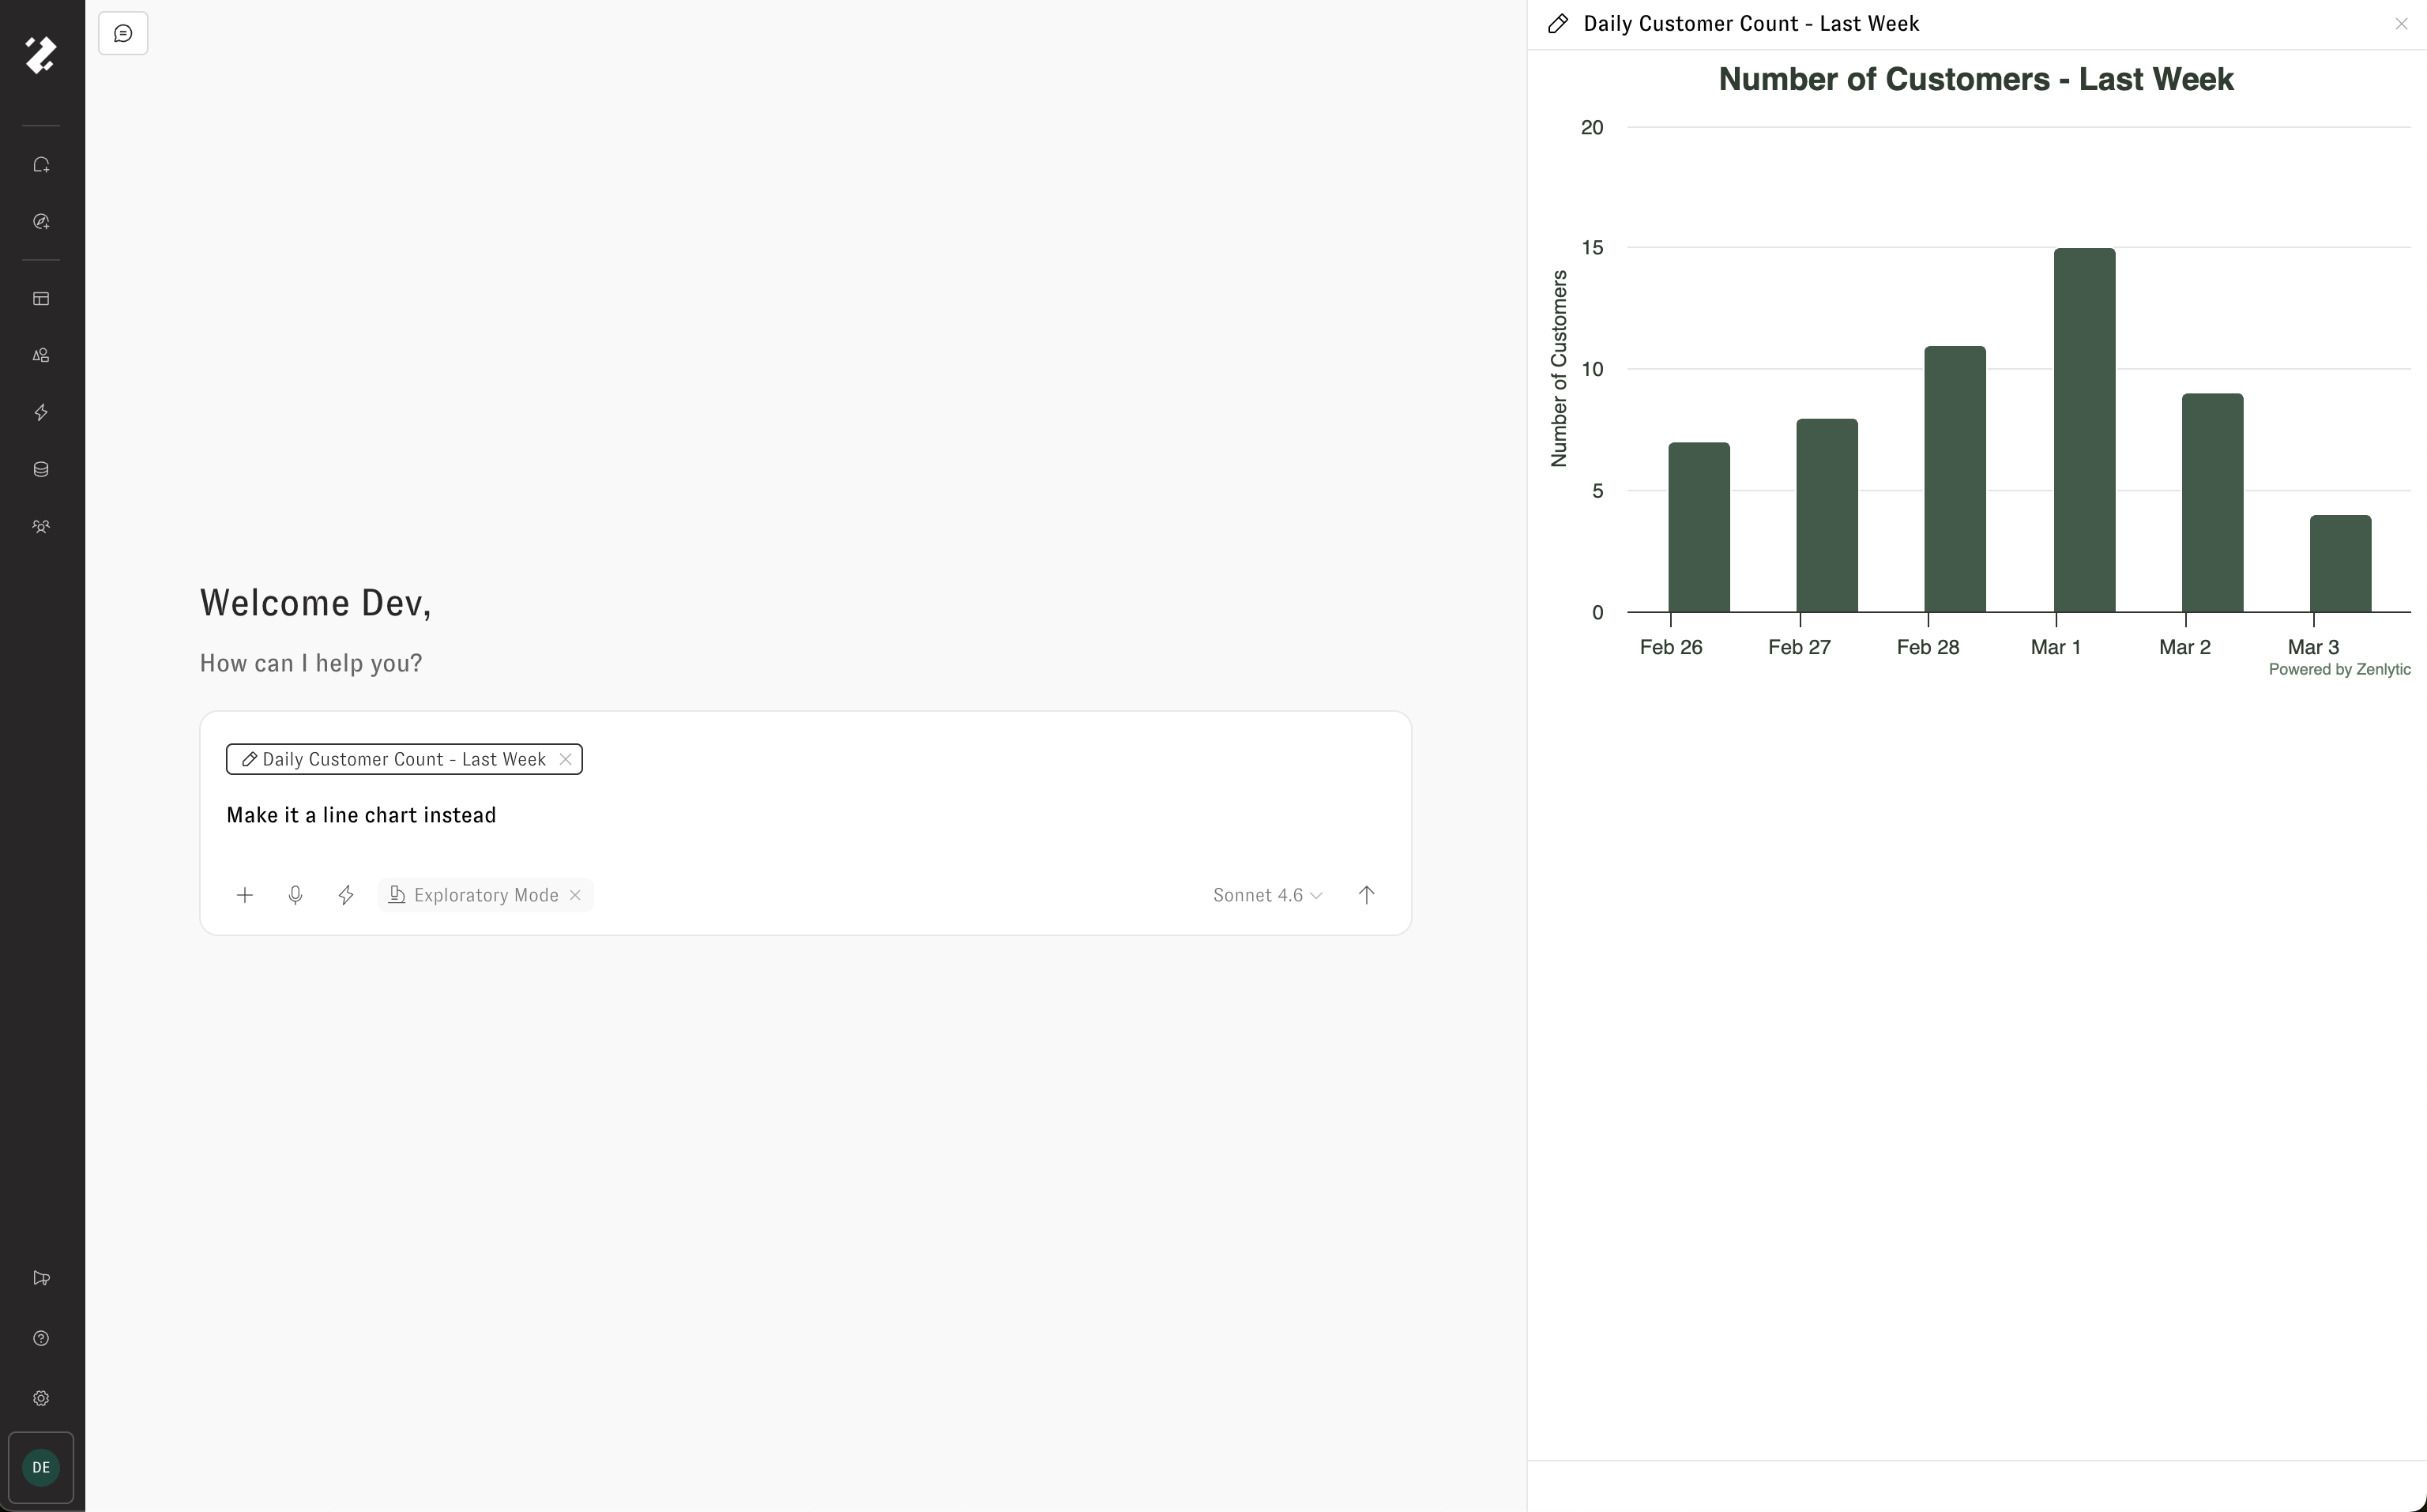Send the message with arrow button
The width and height of the screenshot is (2427, 1512).
click(1366, 895)
